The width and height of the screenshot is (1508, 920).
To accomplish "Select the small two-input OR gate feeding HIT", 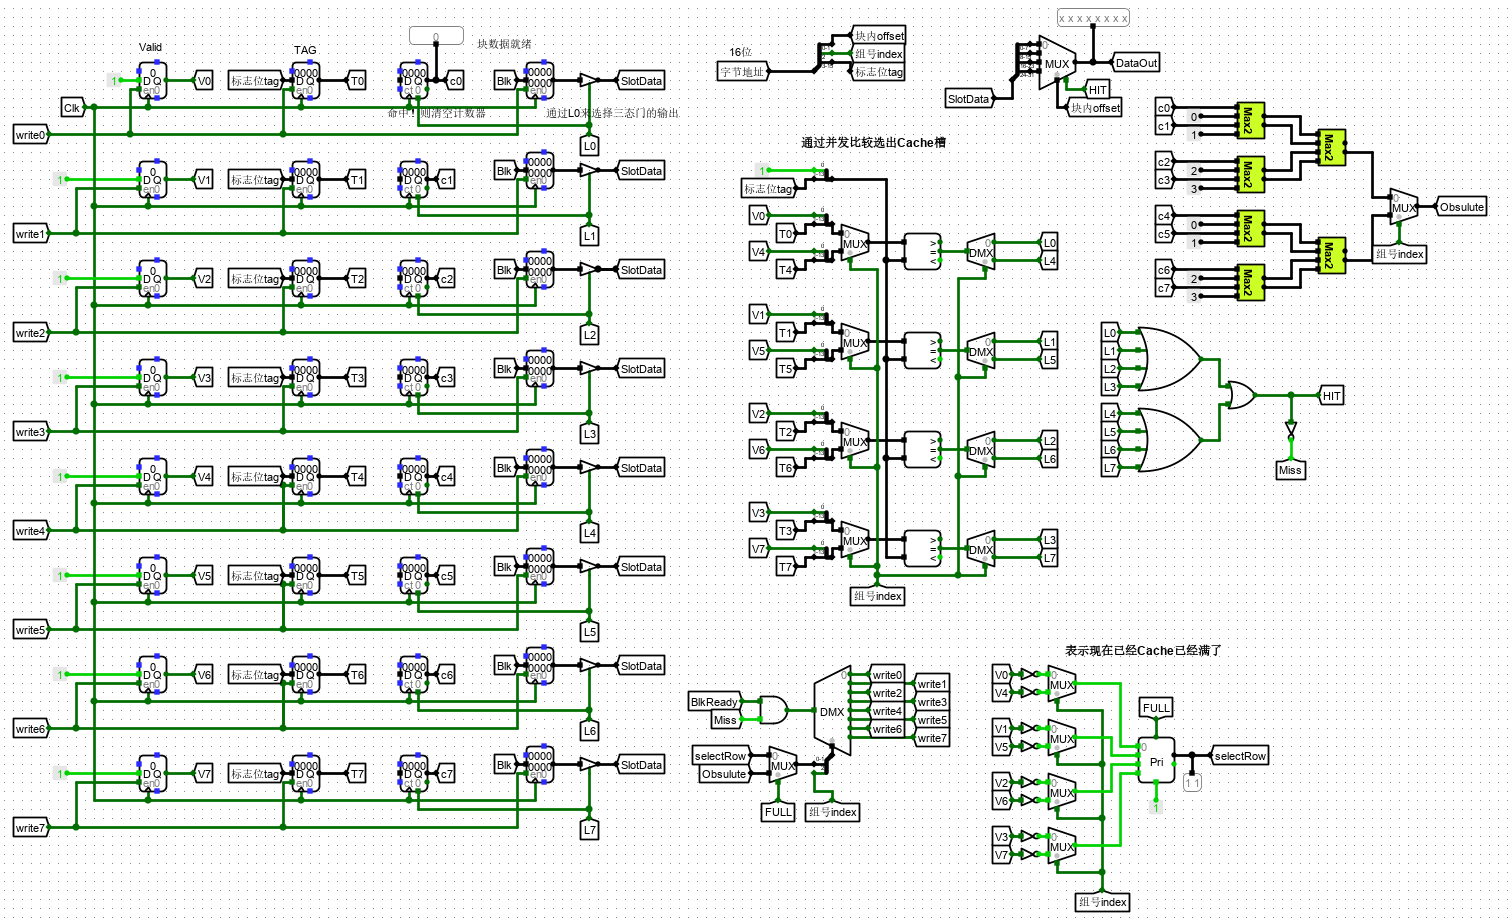I will pos(1240,395).
